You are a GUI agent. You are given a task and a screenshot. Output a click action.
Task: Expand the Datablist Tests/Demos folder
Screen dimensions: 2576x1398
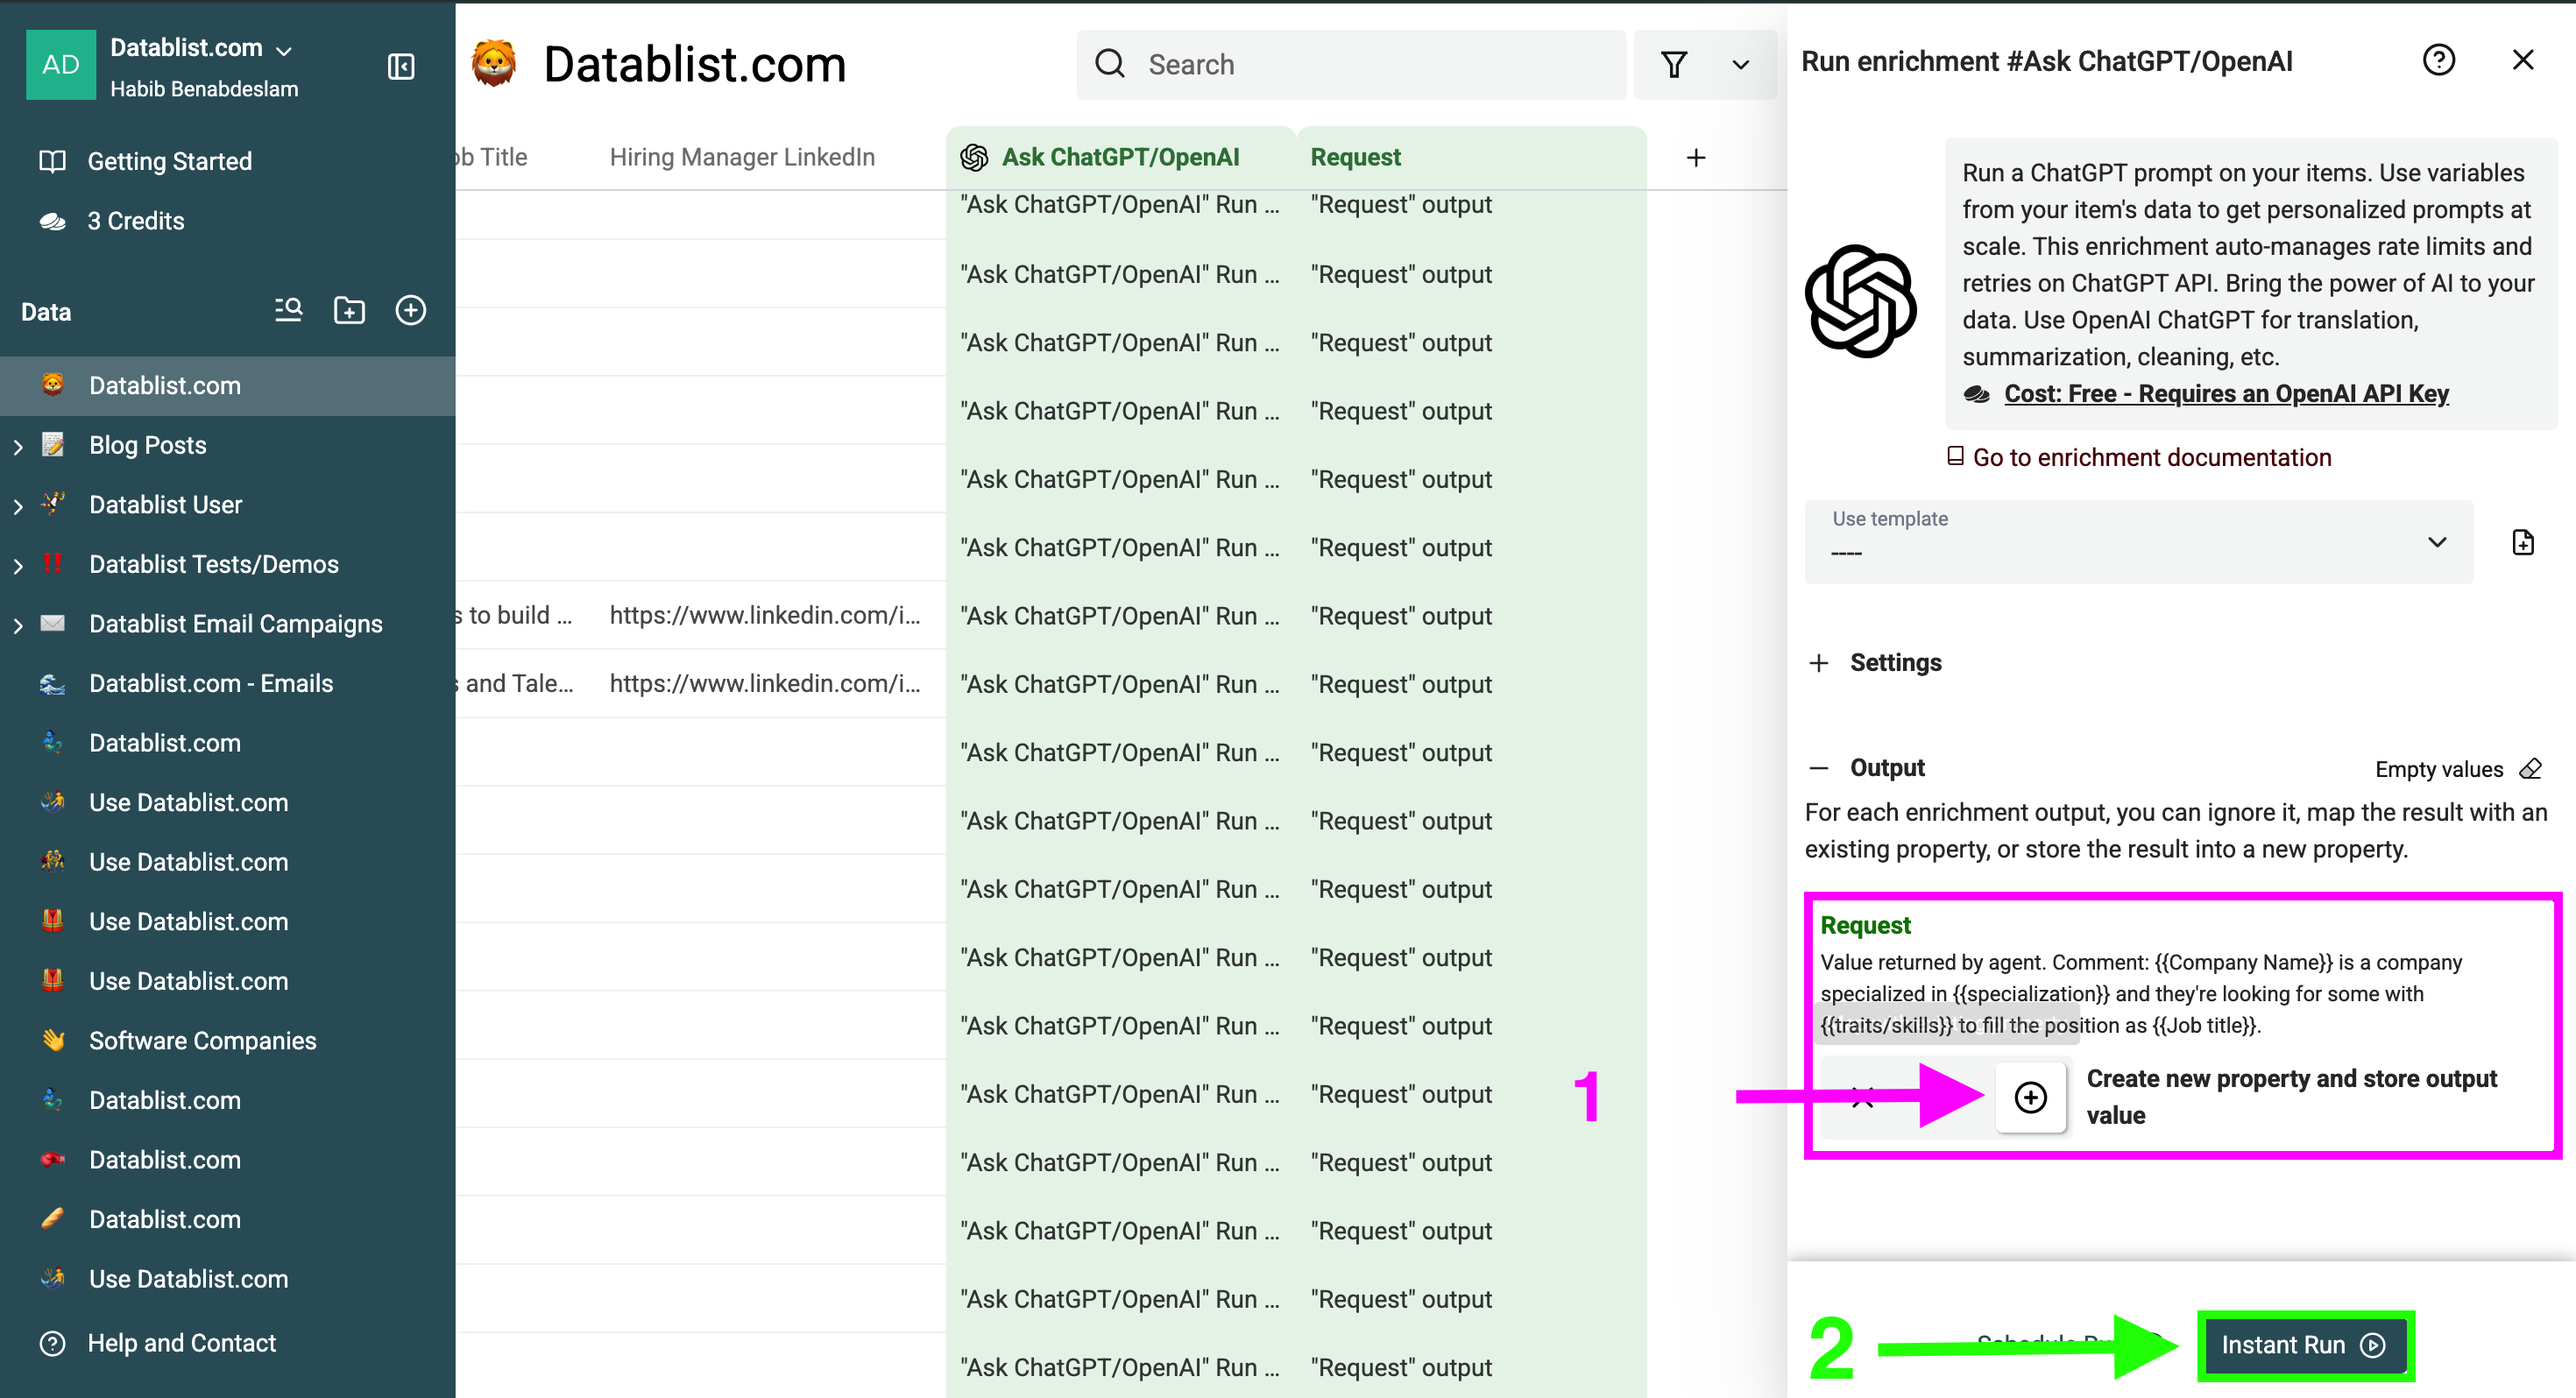pos(18,566)
